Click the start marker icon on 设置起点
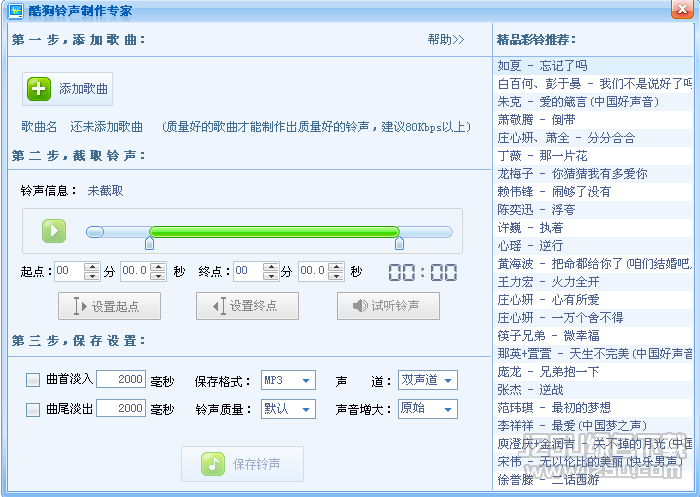The height and width of the screenshot is (497, 700). pos(80,306)
